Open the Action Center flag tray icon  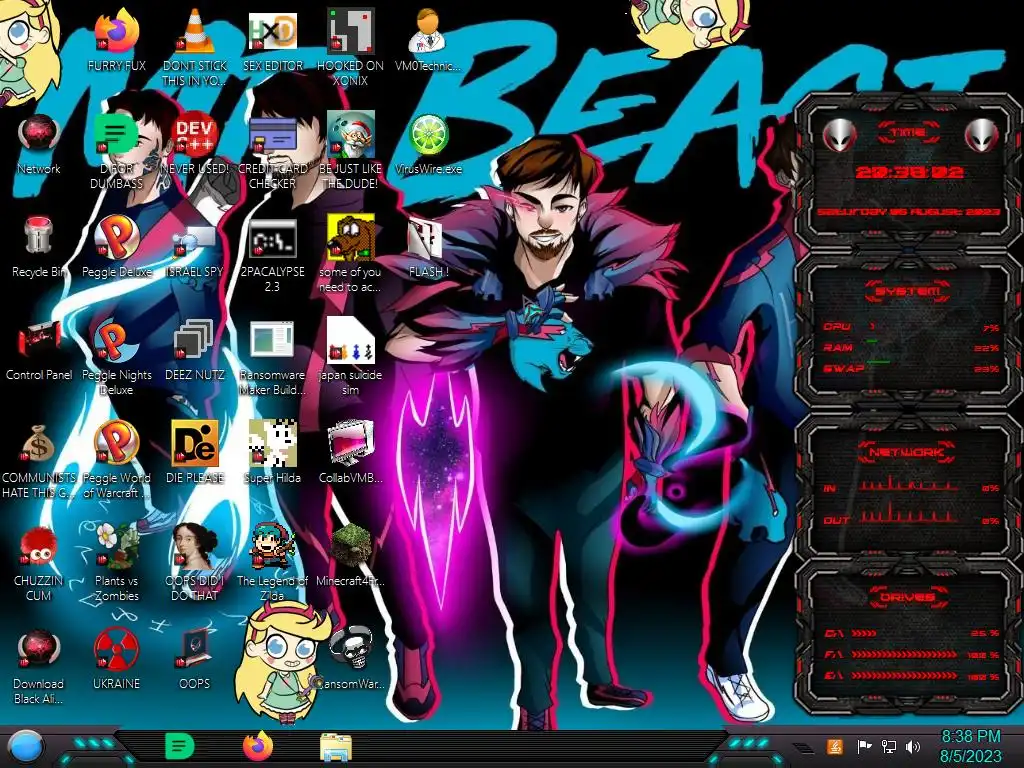click(x=864, y=746)
